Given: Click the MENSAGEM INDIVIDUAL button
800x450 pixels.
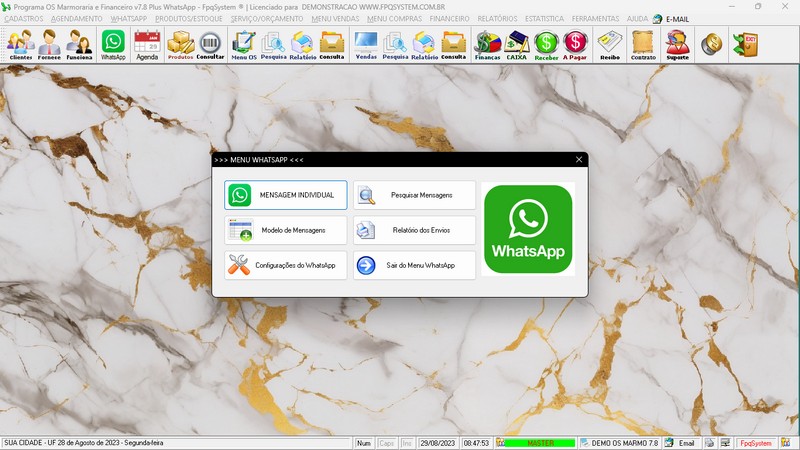Looking at the screenshot, I should [x=286, y=195].
